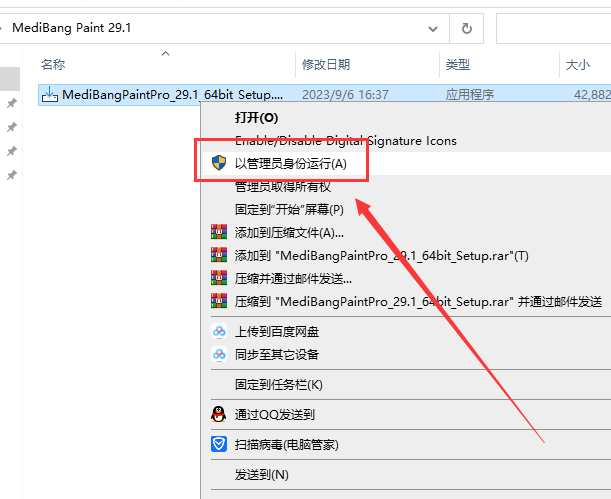Sort files by 修改日期 column header
The width and height of the screenshot is (611, 499).
click(x=326, y=64)
